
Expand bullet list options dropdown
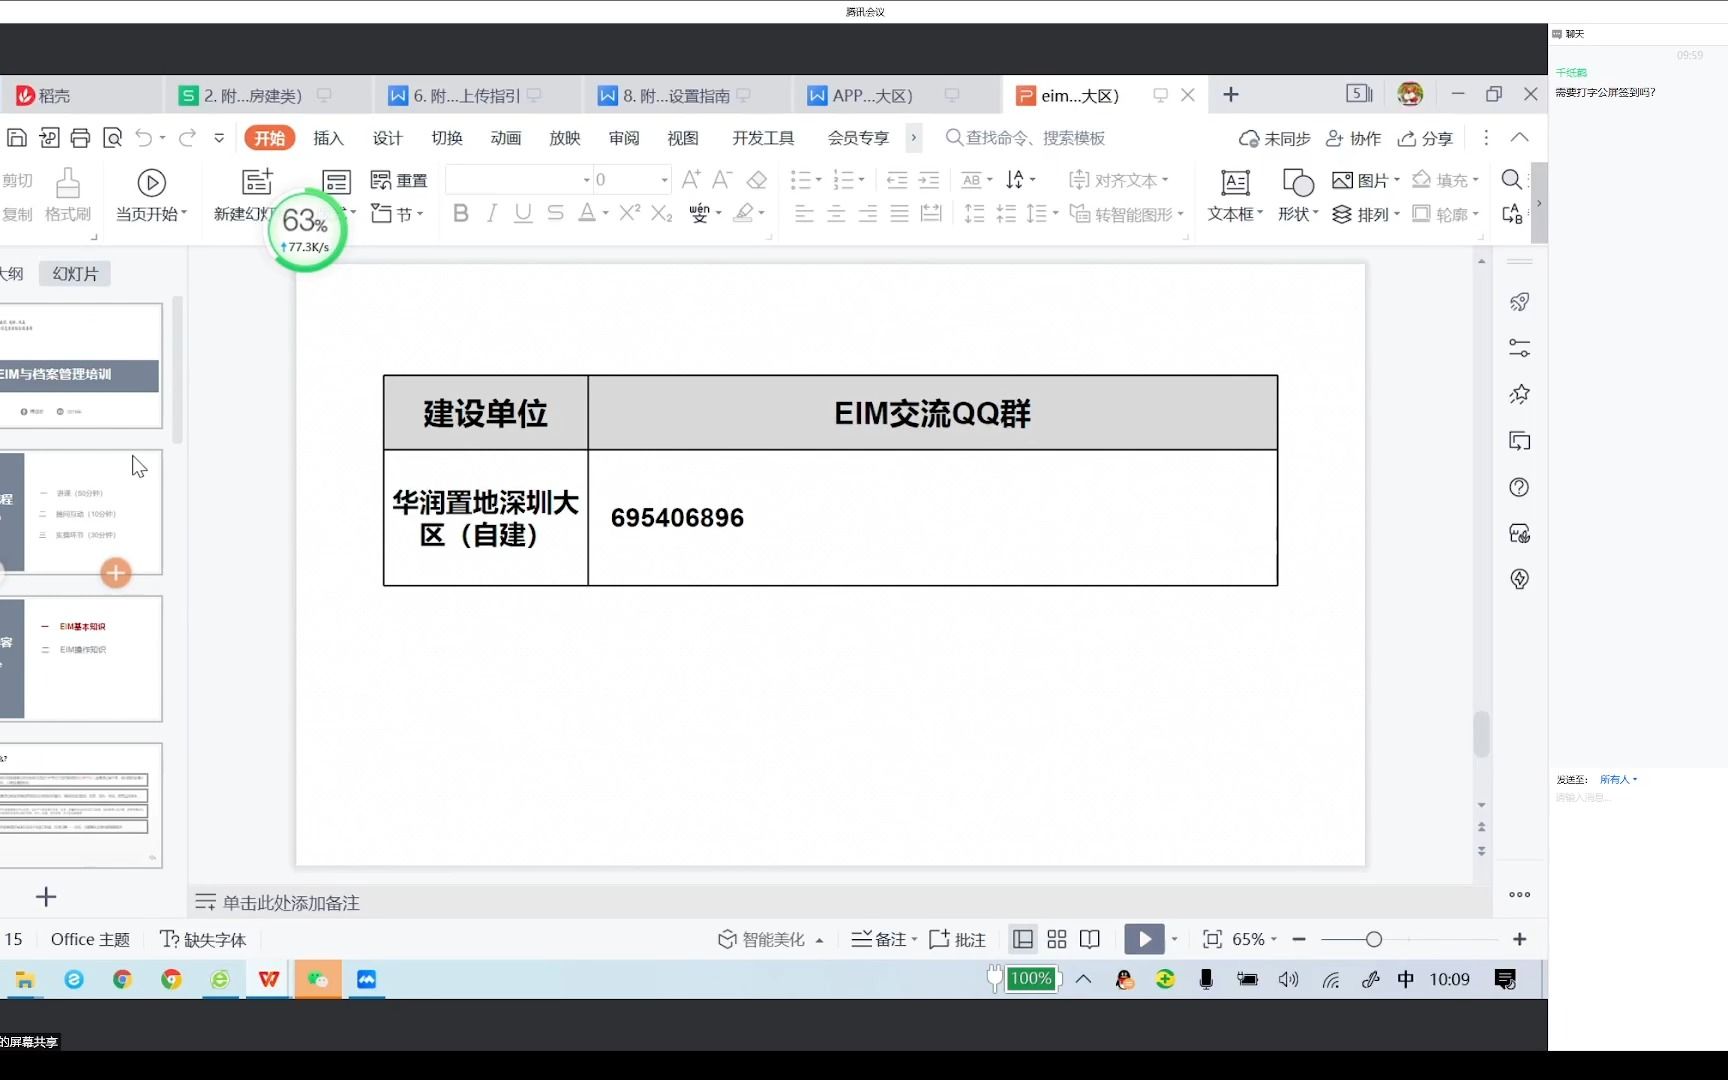(x=818, y=180)
